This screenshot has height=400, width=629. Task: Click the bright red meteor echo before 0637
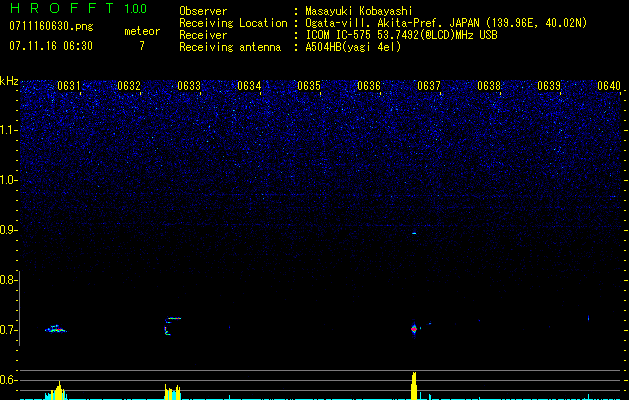coord(414,329)
